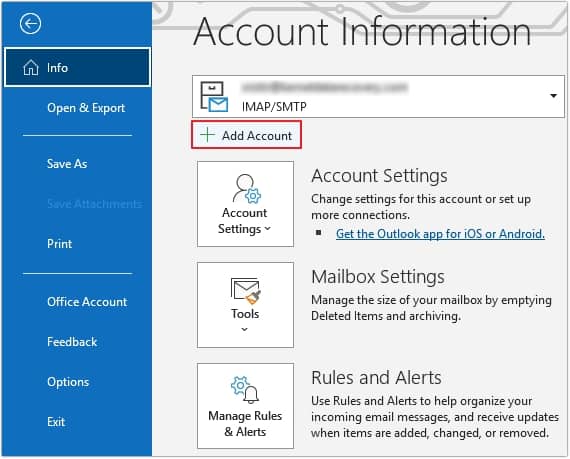Click Manage Rules & Alerts button
Screen dimensions: 570x459
tap(245, 406)
